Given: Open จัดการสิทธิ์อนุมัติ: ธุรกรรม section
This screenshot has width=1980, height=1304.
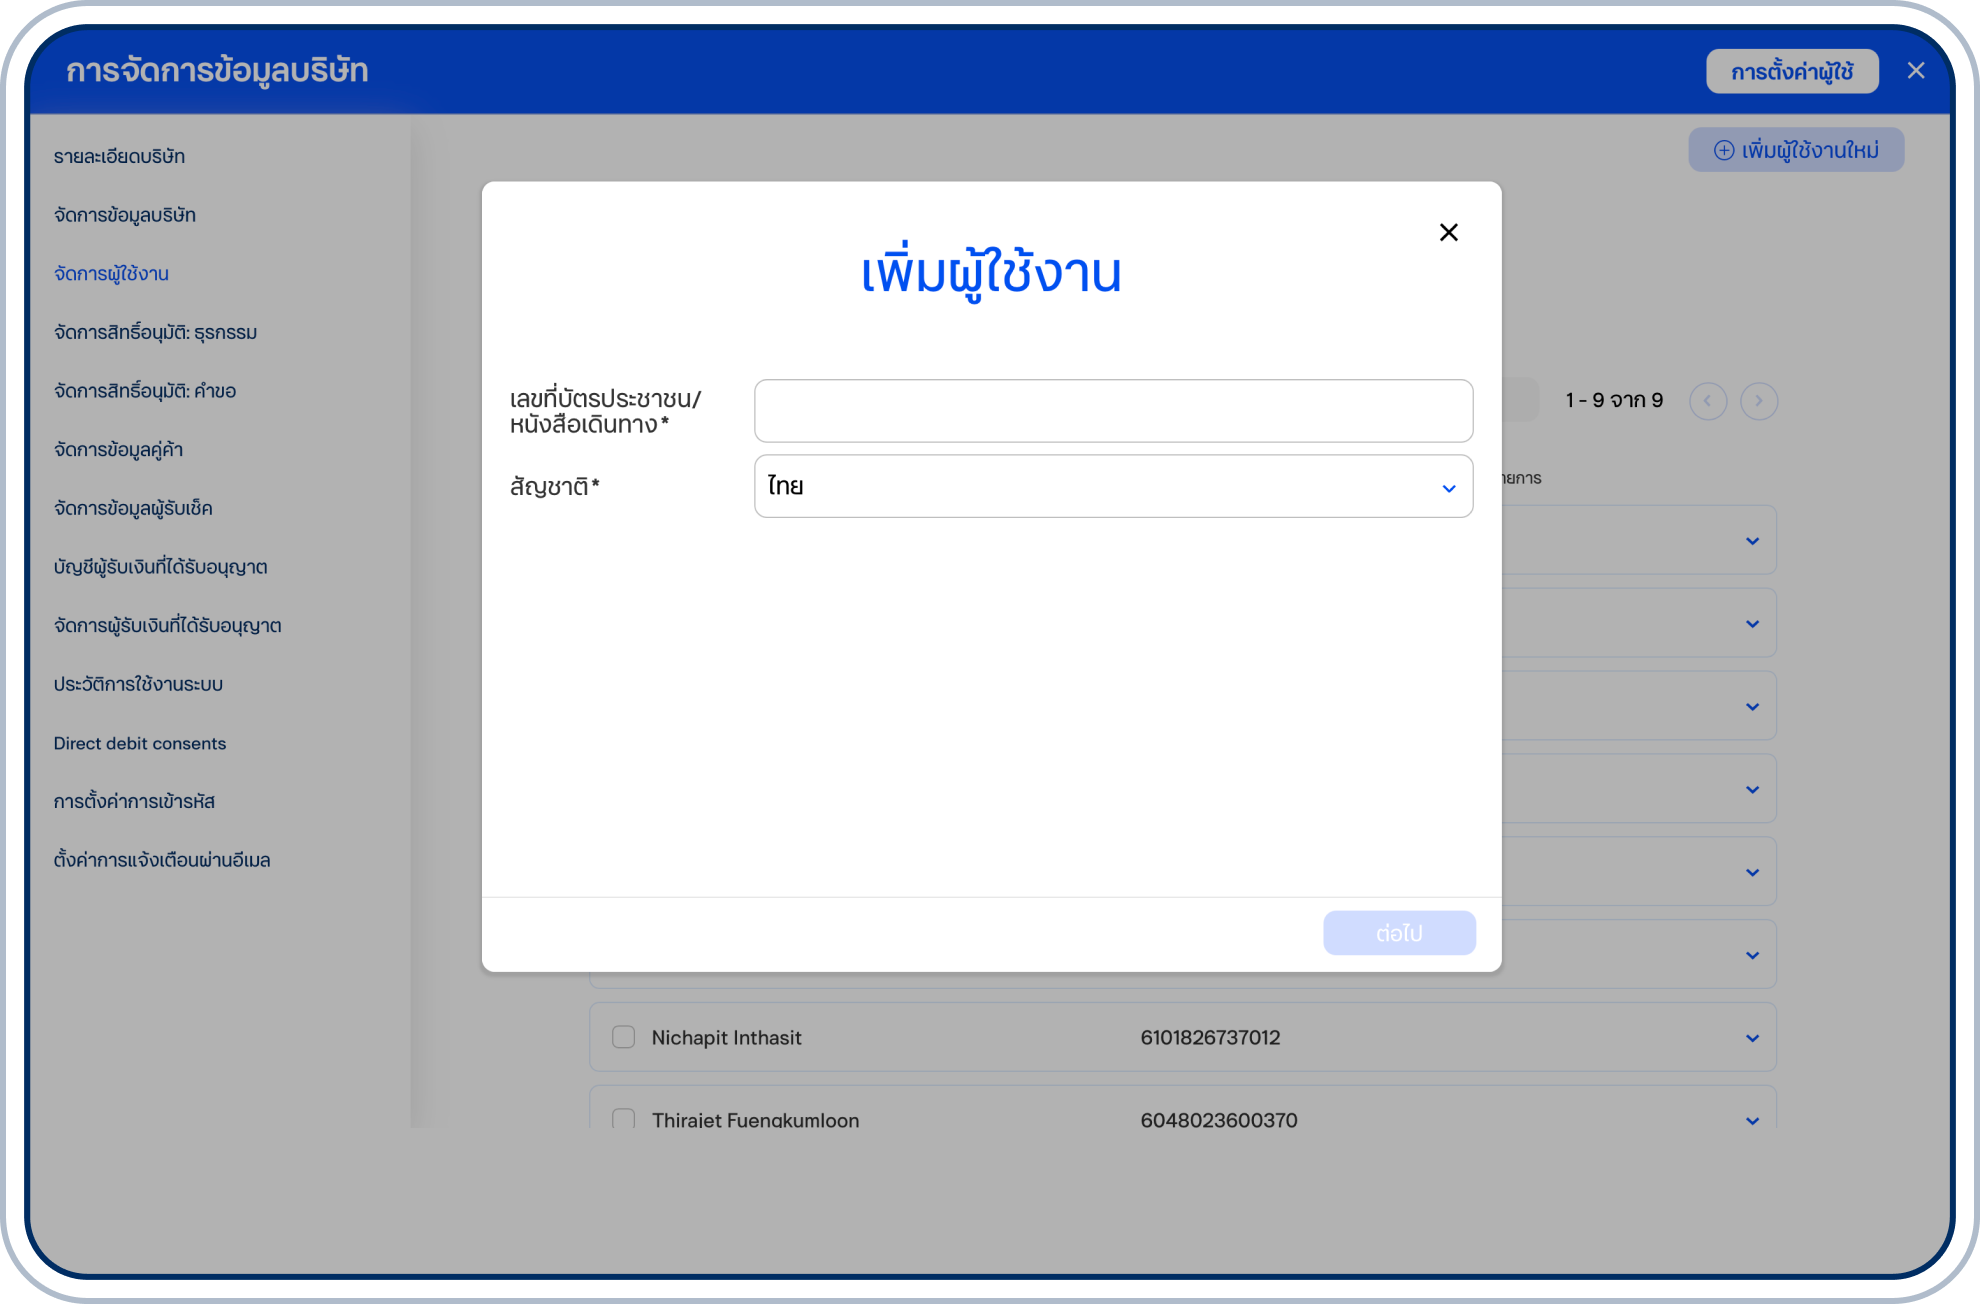Looking at the screenshot, I should tap(155, 331).
